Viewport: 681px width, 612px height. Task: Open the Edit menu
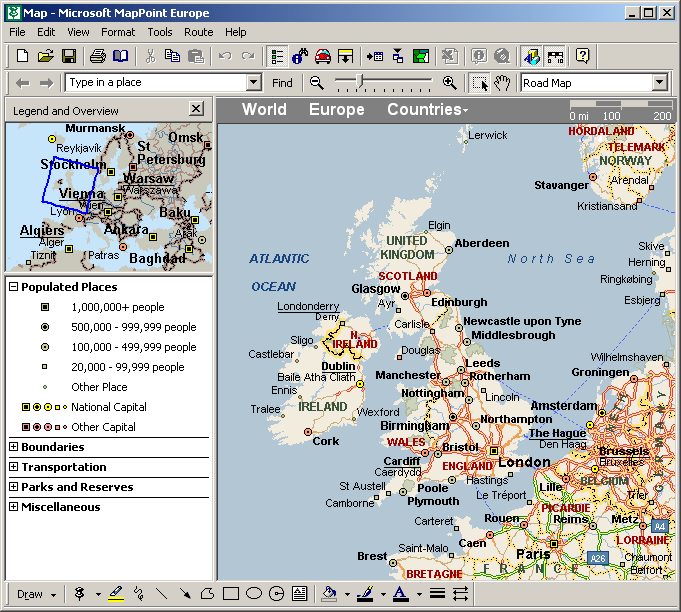pos(46,32)
